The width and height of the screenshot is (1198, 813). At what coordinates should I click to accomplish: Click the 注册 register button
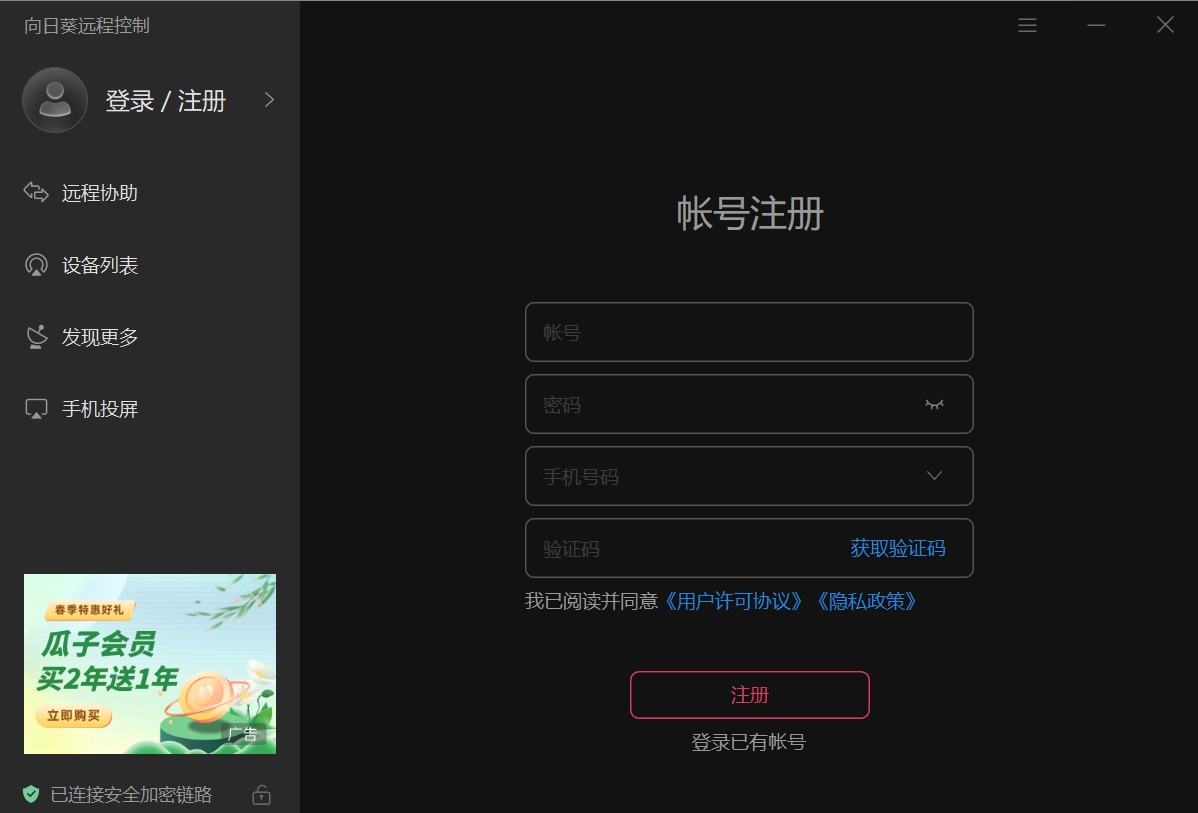point(749,694)
